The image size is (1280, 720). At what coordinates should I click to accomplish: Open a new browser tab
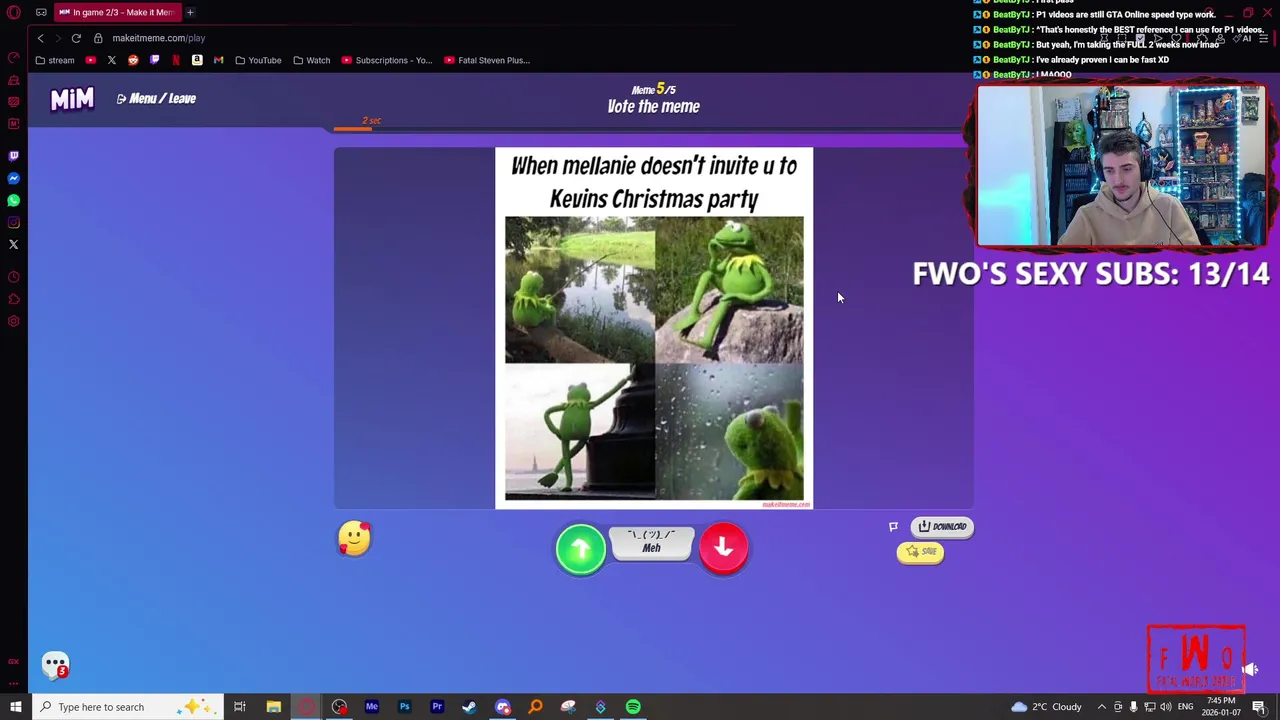(190, 12)
